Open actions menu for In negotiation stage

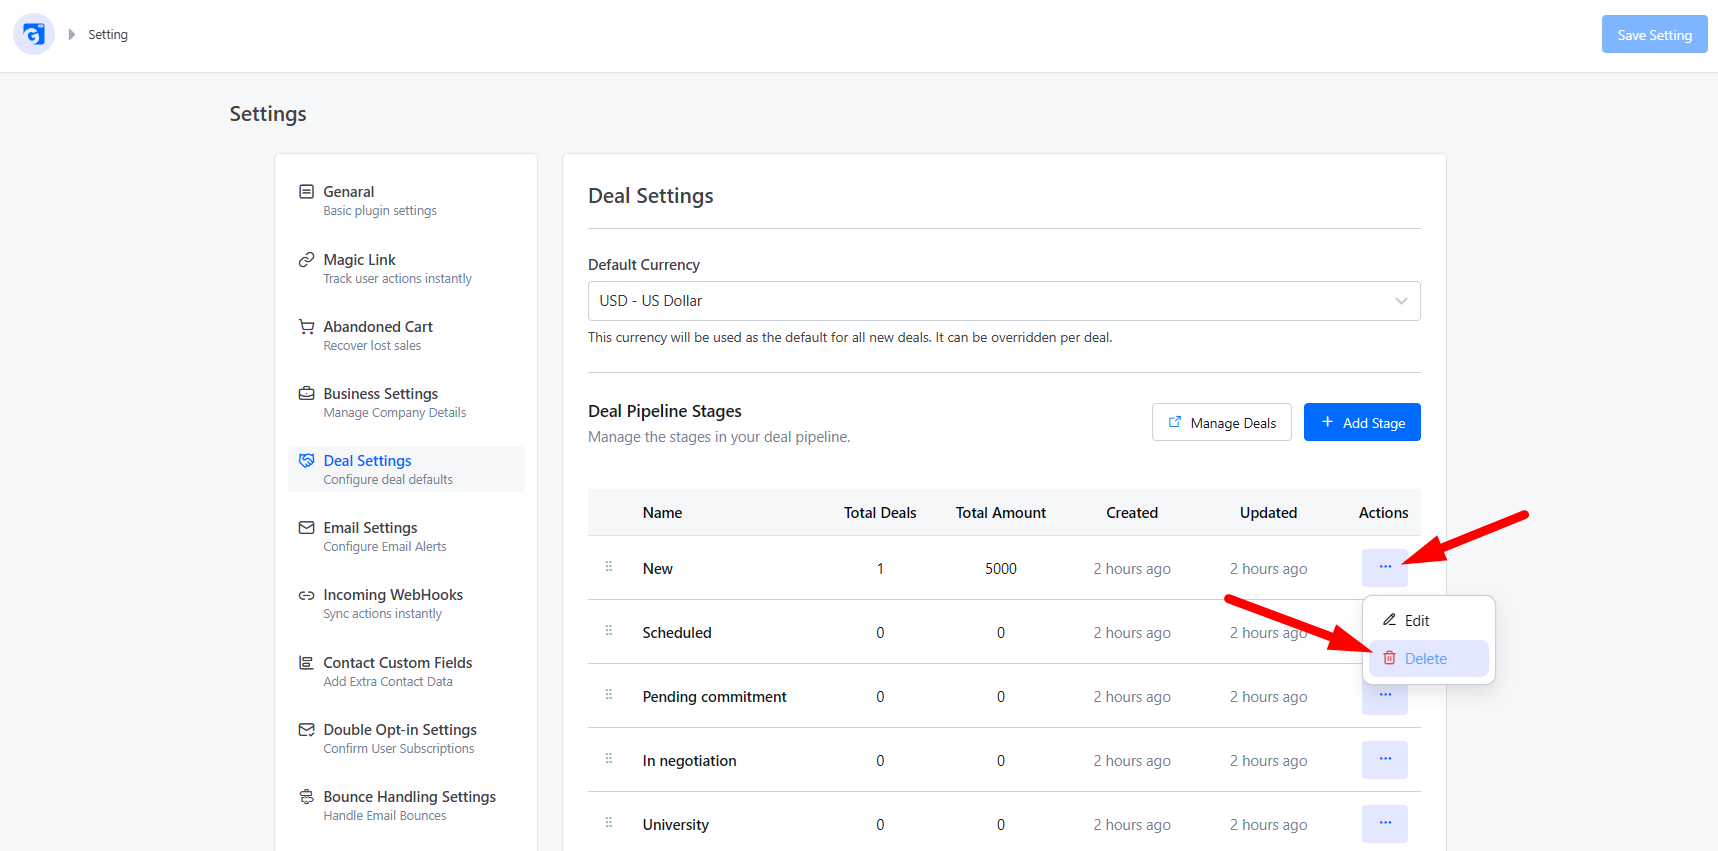tap(1384, 759)
